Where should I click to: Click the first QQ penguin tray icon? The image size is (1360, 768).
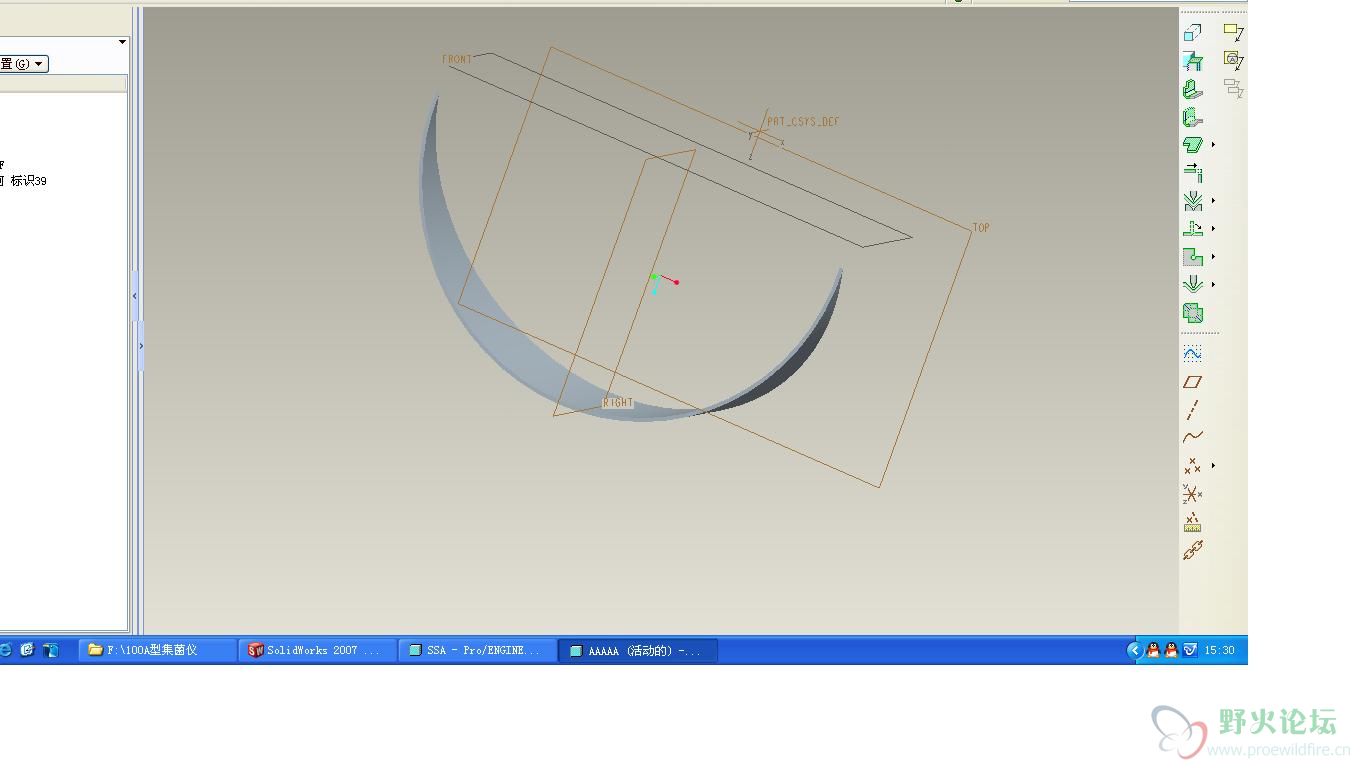[1153, 650]
